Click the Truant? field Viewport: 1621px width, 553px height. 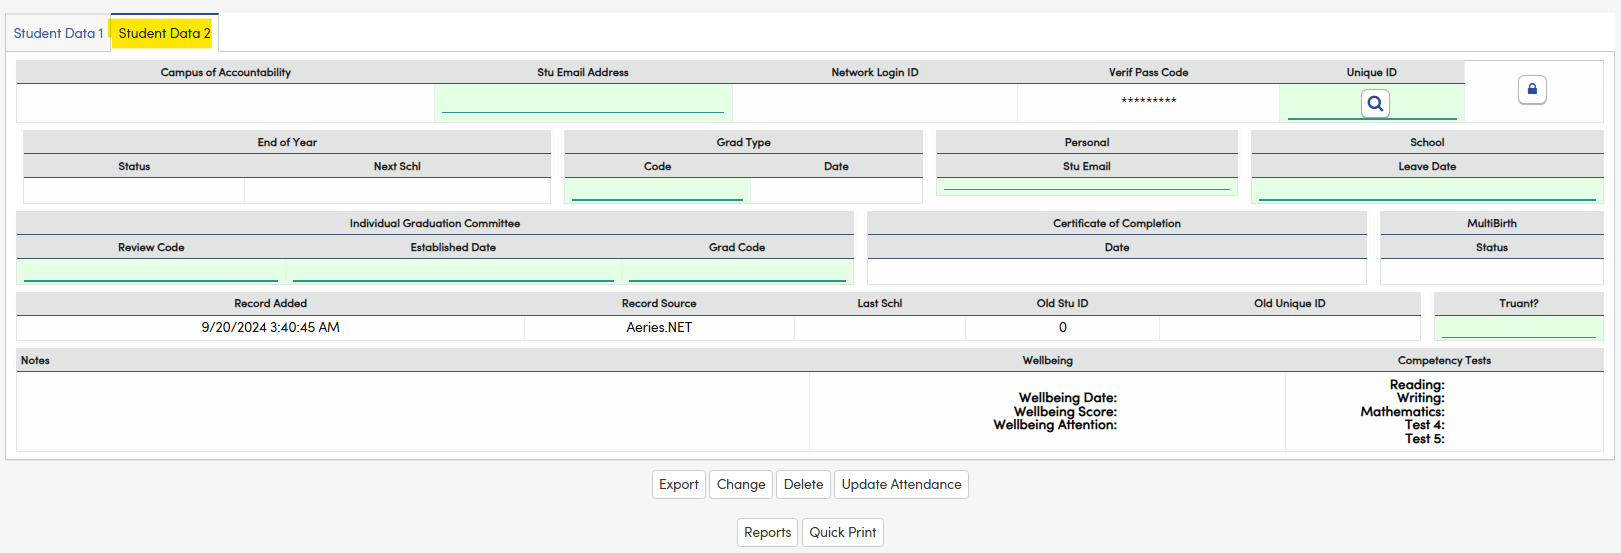[x=1519, y=327]
